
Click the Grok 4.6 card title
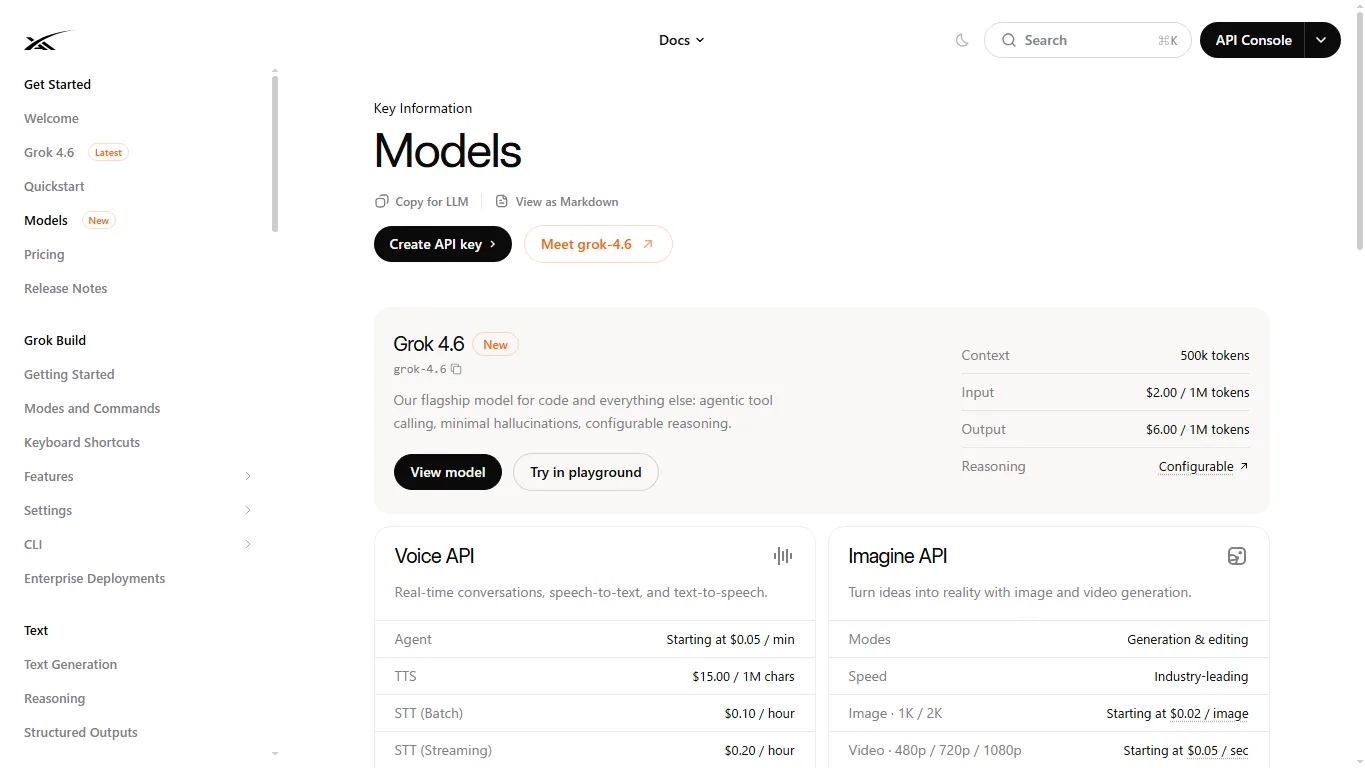pyautogui.click(x=429, y=344)
